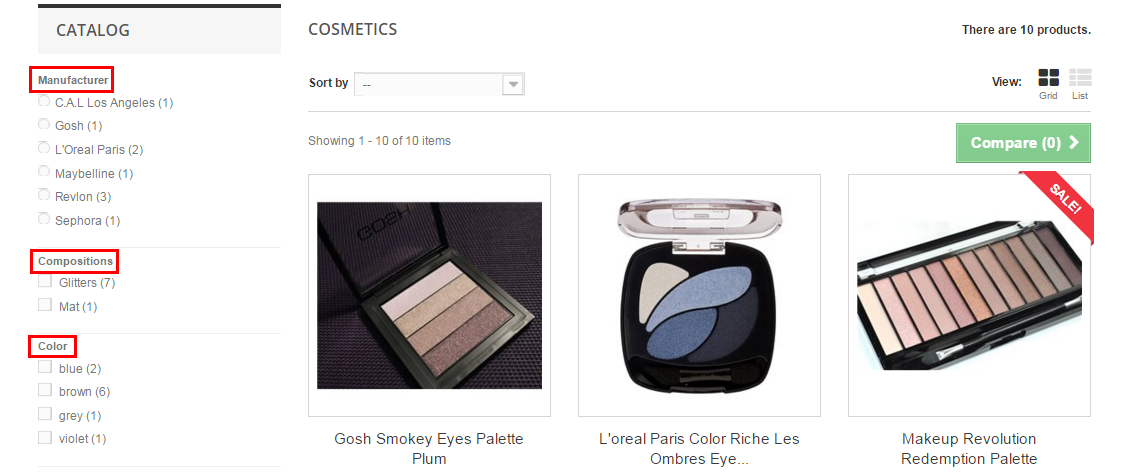
Task: Select L'Oreal Paris manufacturer filter
Action: pos(44,149)
